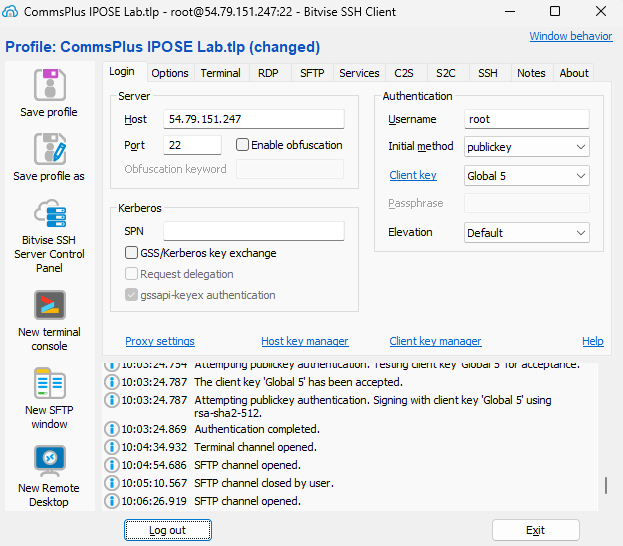Viewport: 623px width, 546px height.
Task: Click profile title 'CommsPlus IPOSE Lab.tlp (changed)'
Action: [x=190, y=47]
